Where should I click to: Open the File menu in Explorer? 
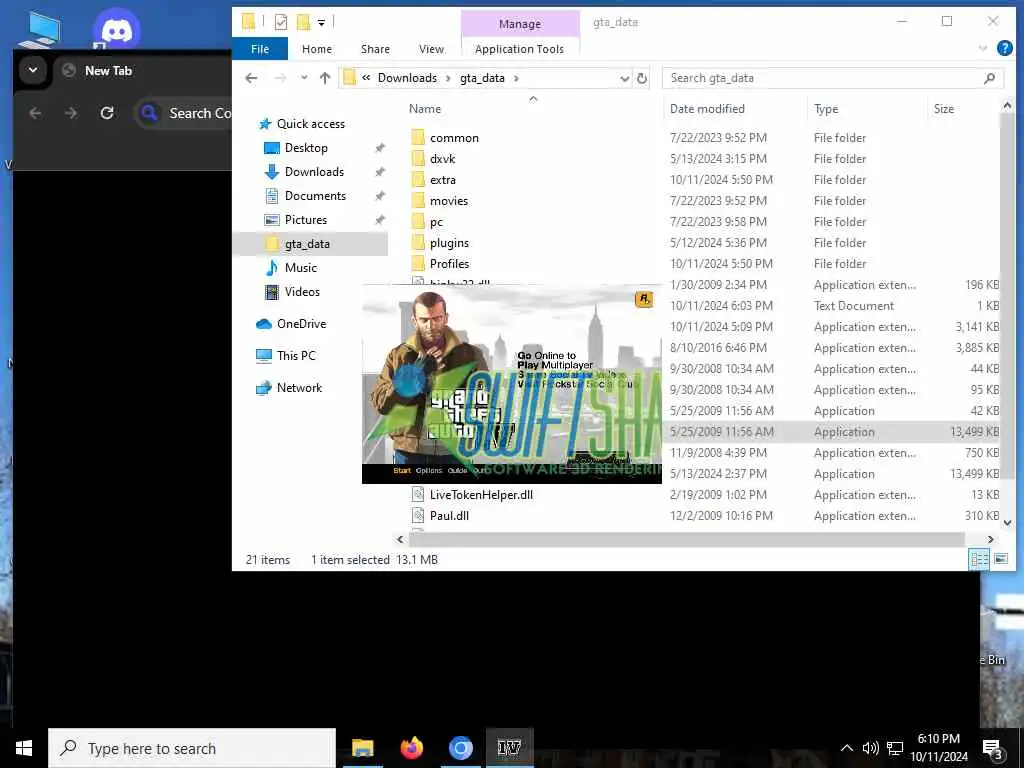pos(260,49)
